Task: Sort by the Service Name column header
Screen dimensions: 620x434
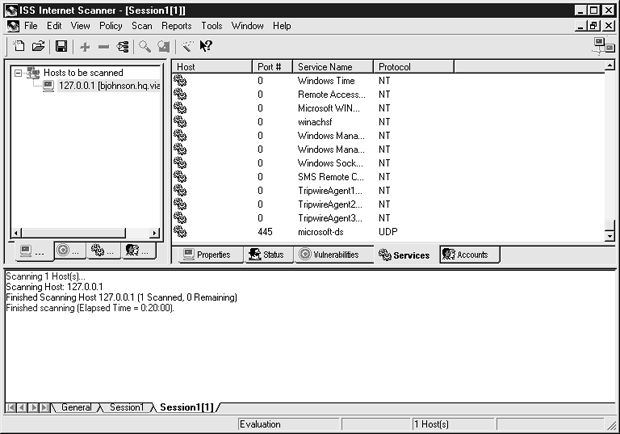Action: 332,66
